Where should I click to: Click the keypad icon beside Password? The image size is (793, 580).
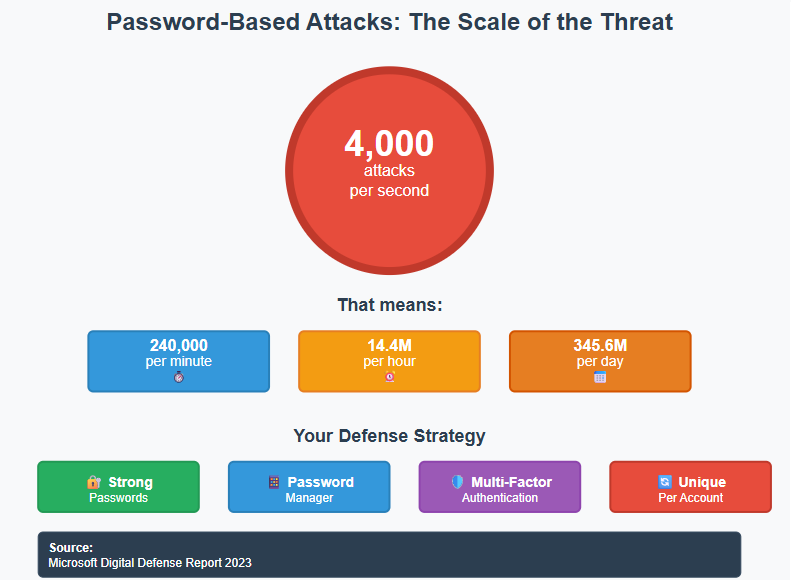coord(274,482)
